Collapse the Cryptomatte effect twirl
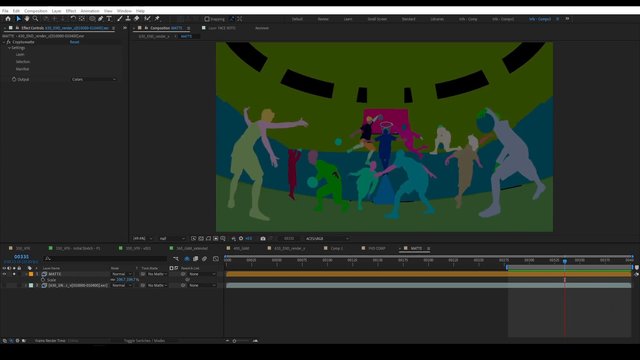Image resolution: width=640 pixels, height=360 pixels. click(4, 42)
